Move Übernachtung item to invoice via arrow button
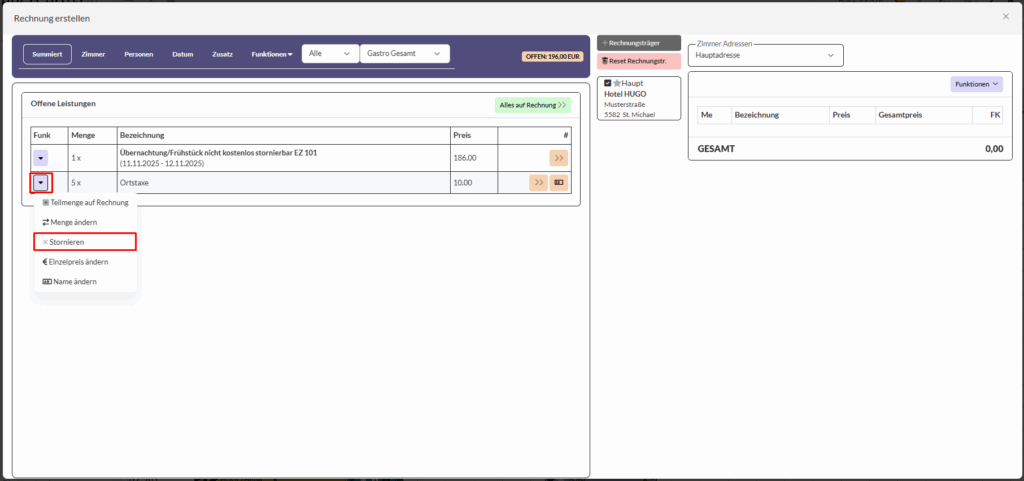 557,157
